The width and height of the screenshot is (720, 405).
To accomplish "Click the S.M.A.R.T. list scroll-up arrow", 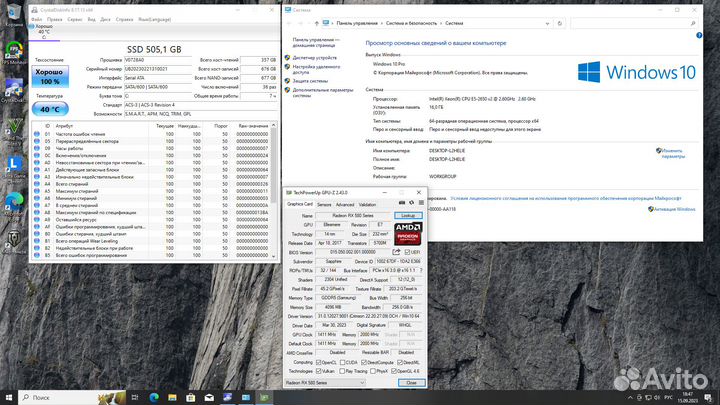I will coord(274,125).
